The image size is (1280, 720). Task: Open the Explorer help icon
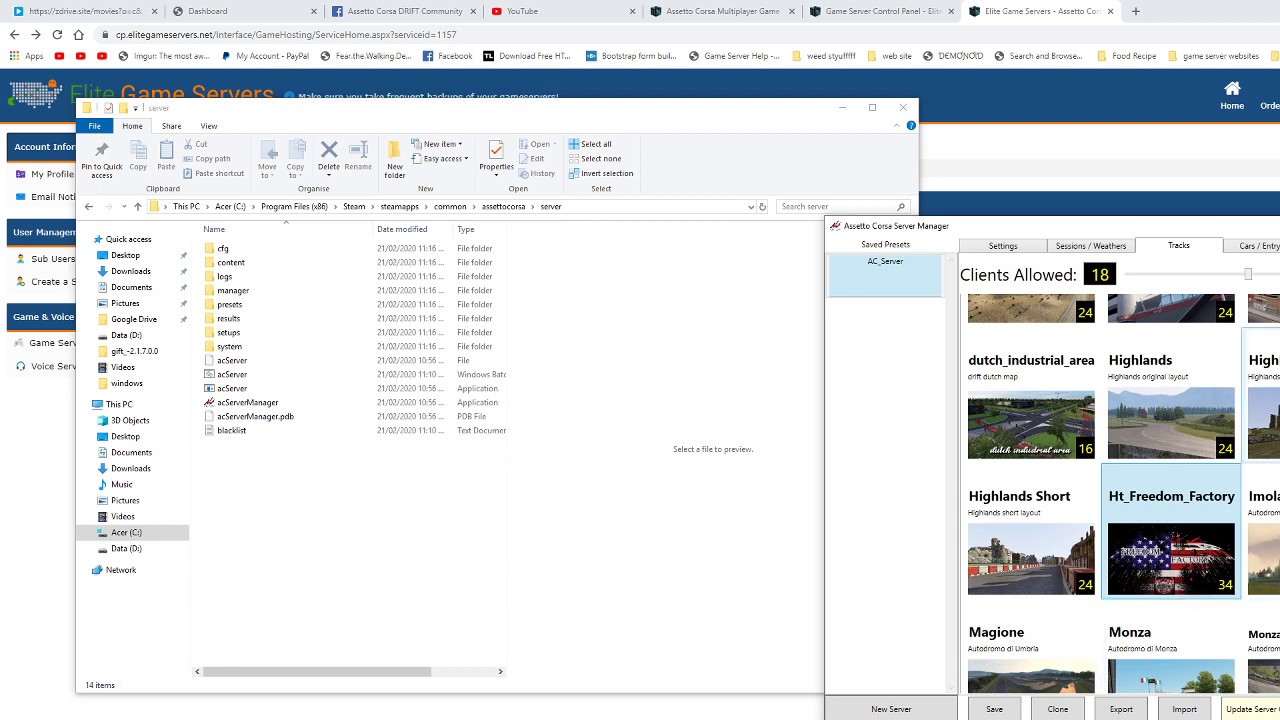coord(911,126)
